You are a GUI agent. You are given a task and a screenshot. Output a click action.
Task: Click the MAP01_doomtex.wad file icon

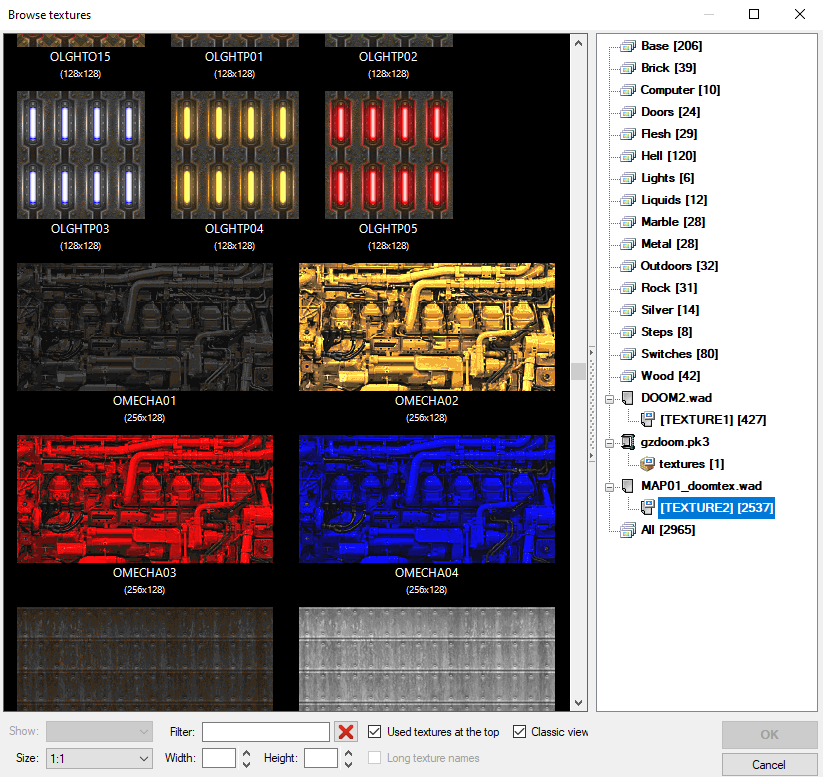(x=628, y=486)
